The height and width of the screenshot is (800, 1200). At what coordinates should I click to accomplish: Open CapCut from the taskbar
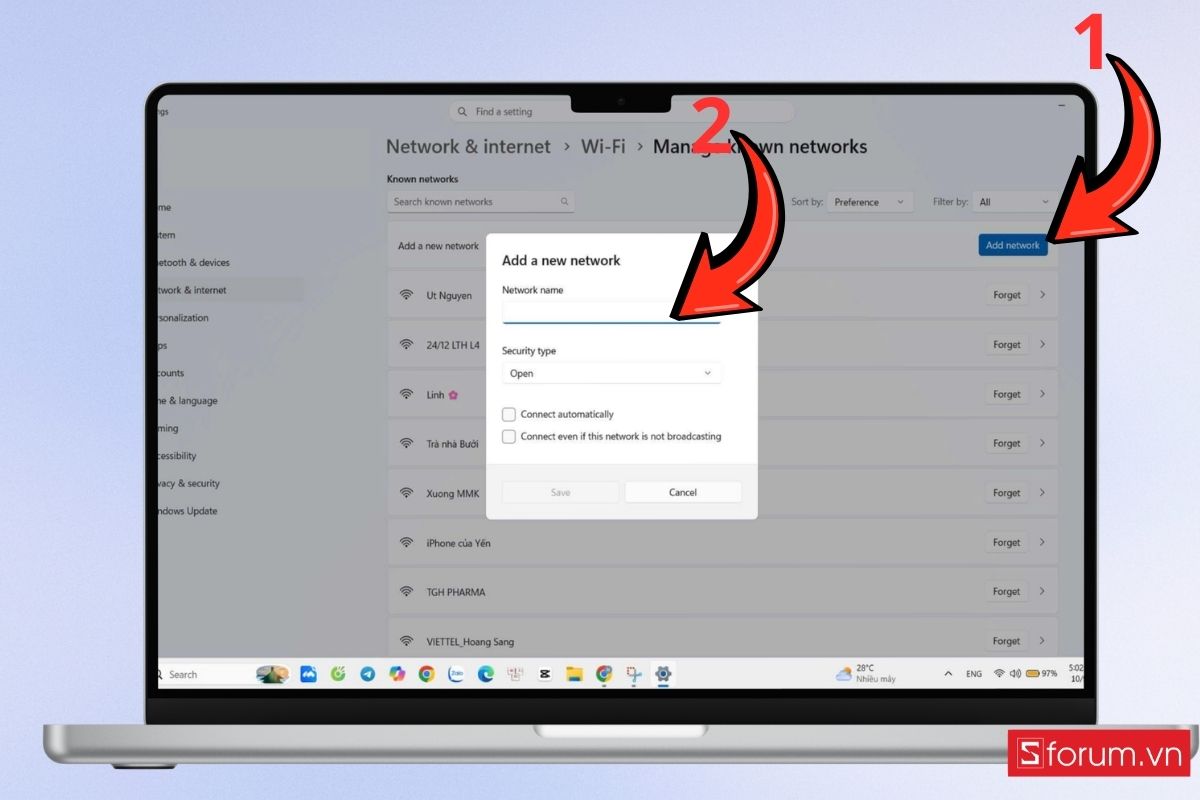pos(545,674)
